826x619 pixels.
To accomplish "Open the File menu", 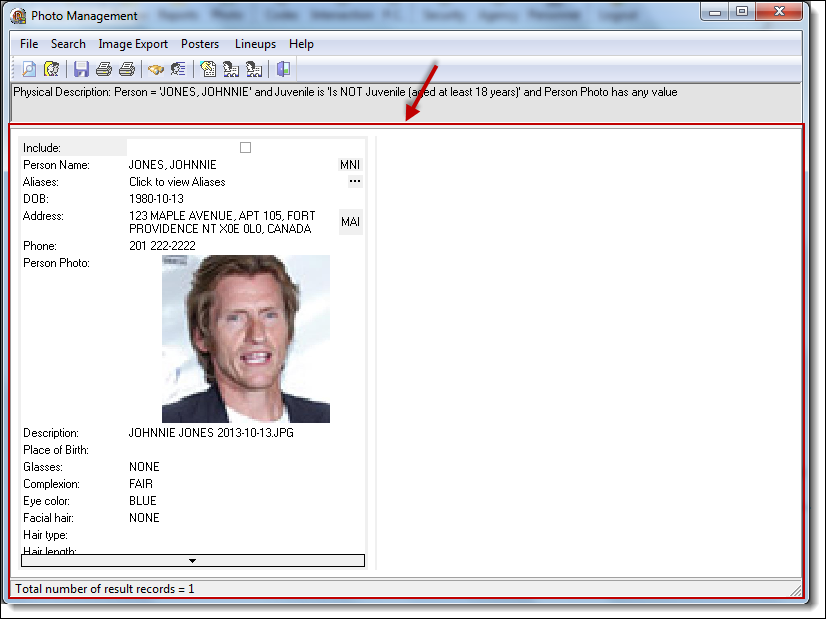I will click(29, 44).
